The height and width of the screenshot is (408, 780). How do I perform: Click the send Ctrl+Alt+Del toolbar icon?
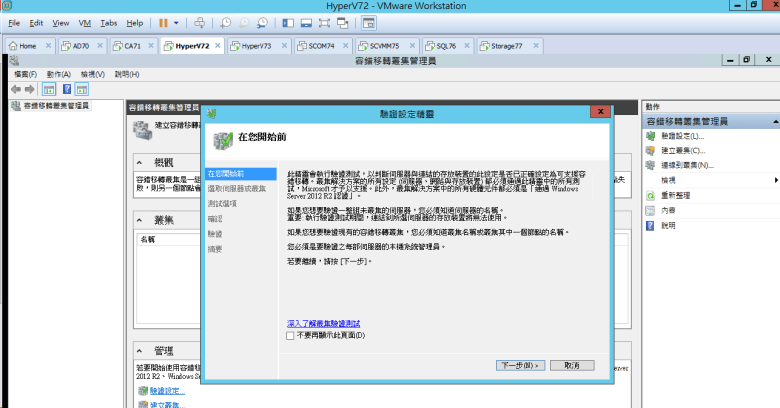click(x=199, y=22)
